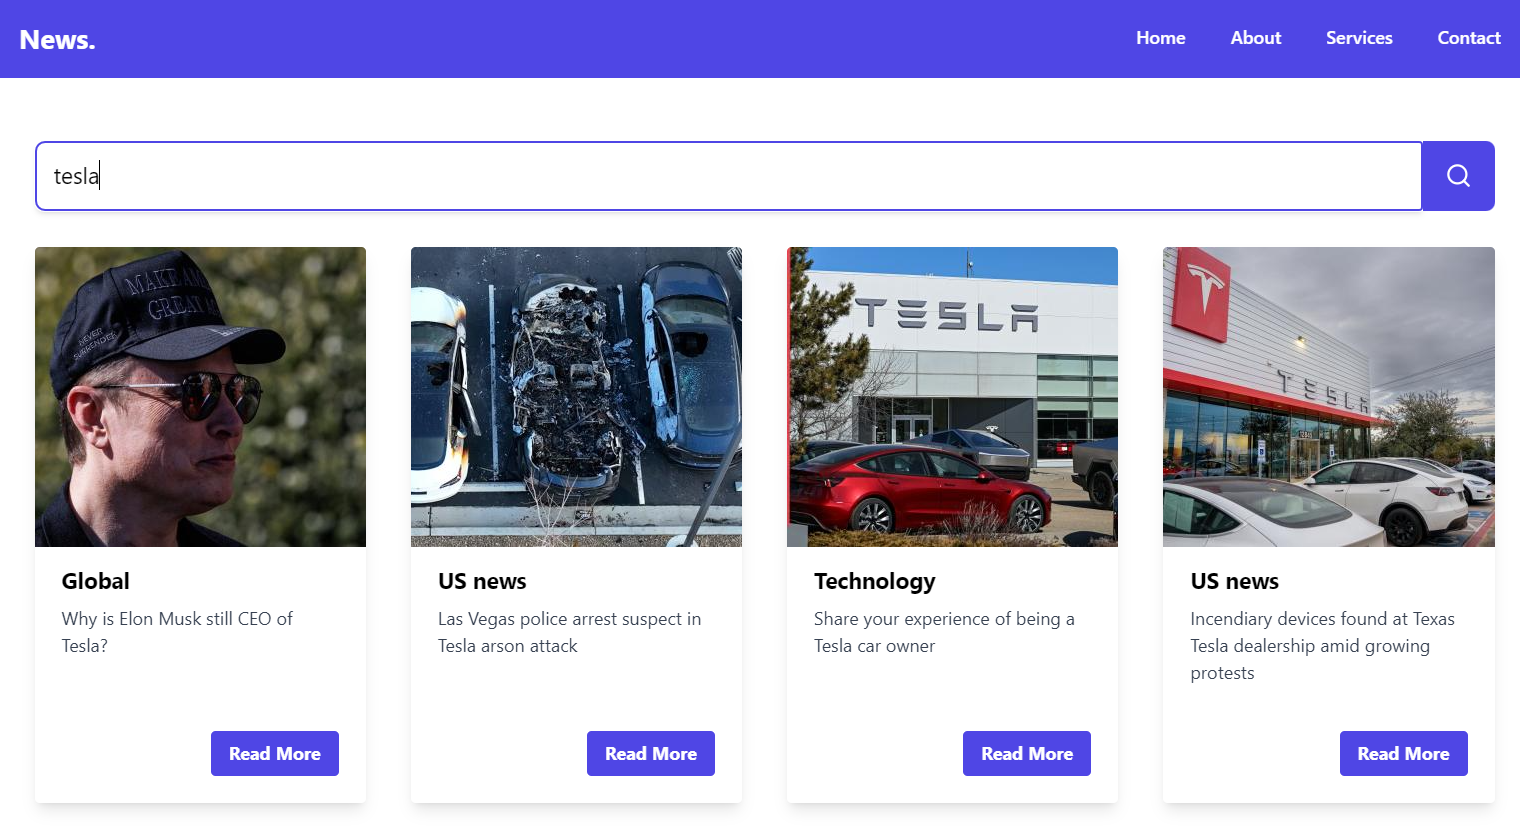
Task: Select headline about incendiary devices in Texas
Action: [1322, 646]
